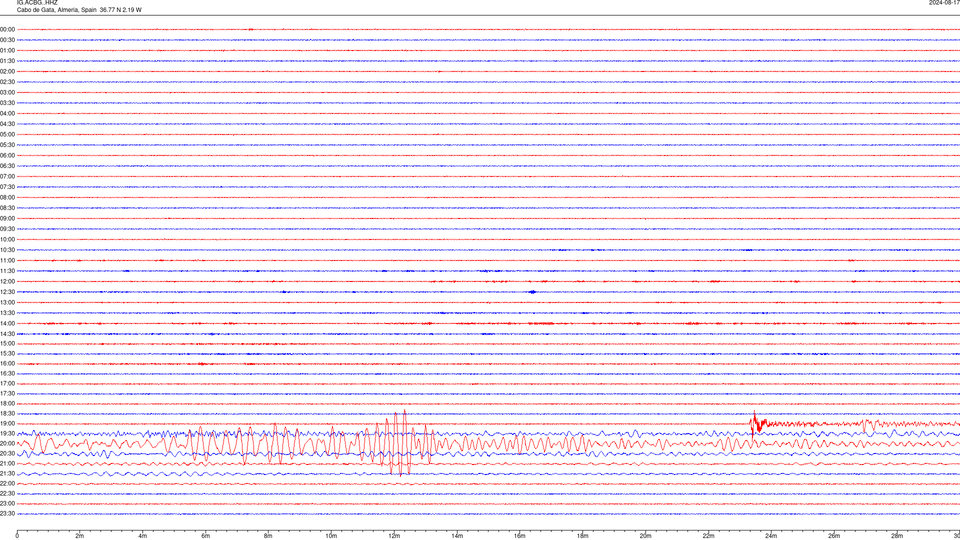The image size is (960, 540).
Task: Select the 28m axis tick label
Action: click(897, 536)
